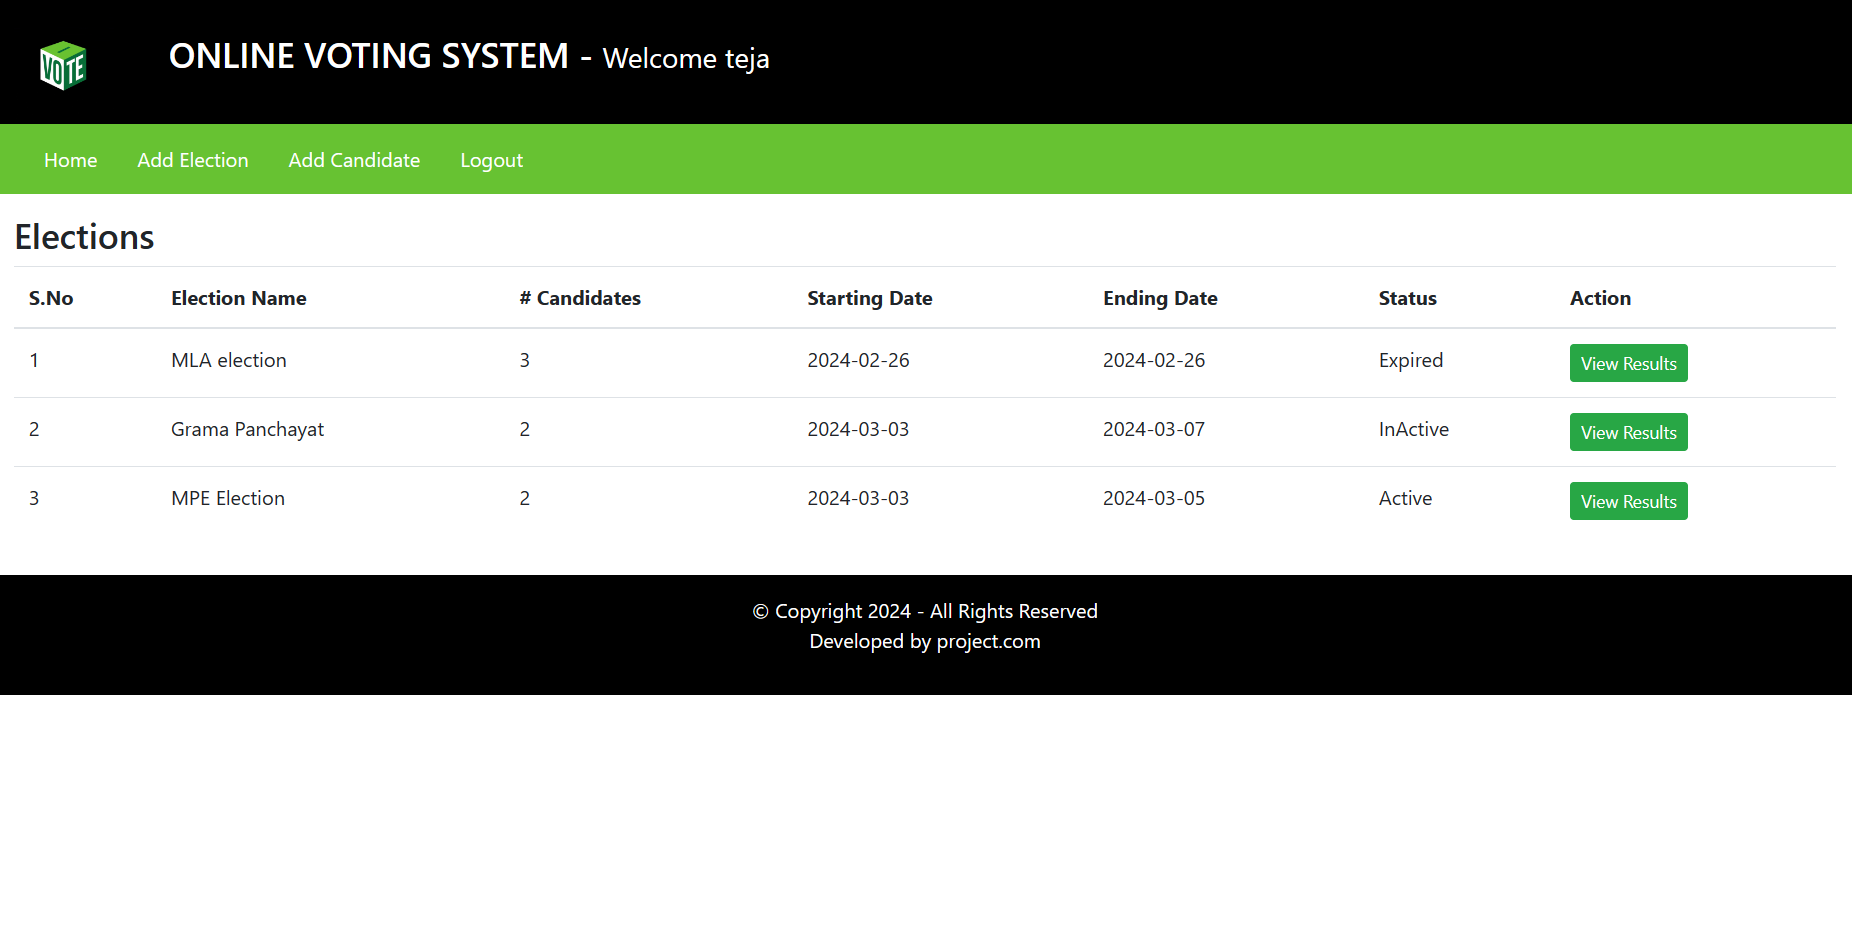View Results for MPE Election
Image resolution: width=1852 pixels, height=928 pixels.
click(1628, 501)
